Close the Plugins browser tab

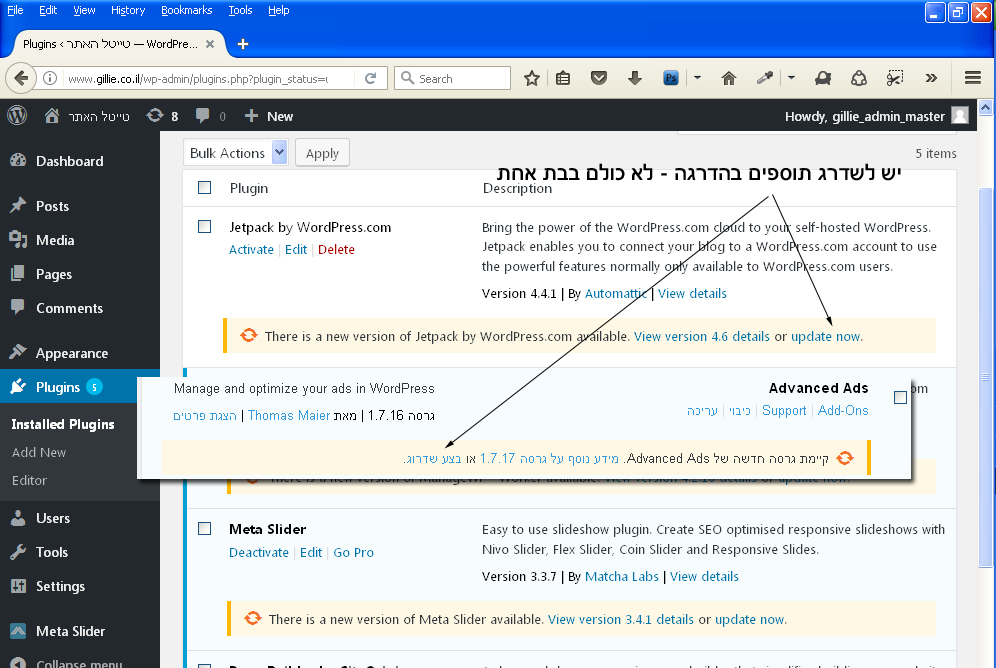(210, 44)
